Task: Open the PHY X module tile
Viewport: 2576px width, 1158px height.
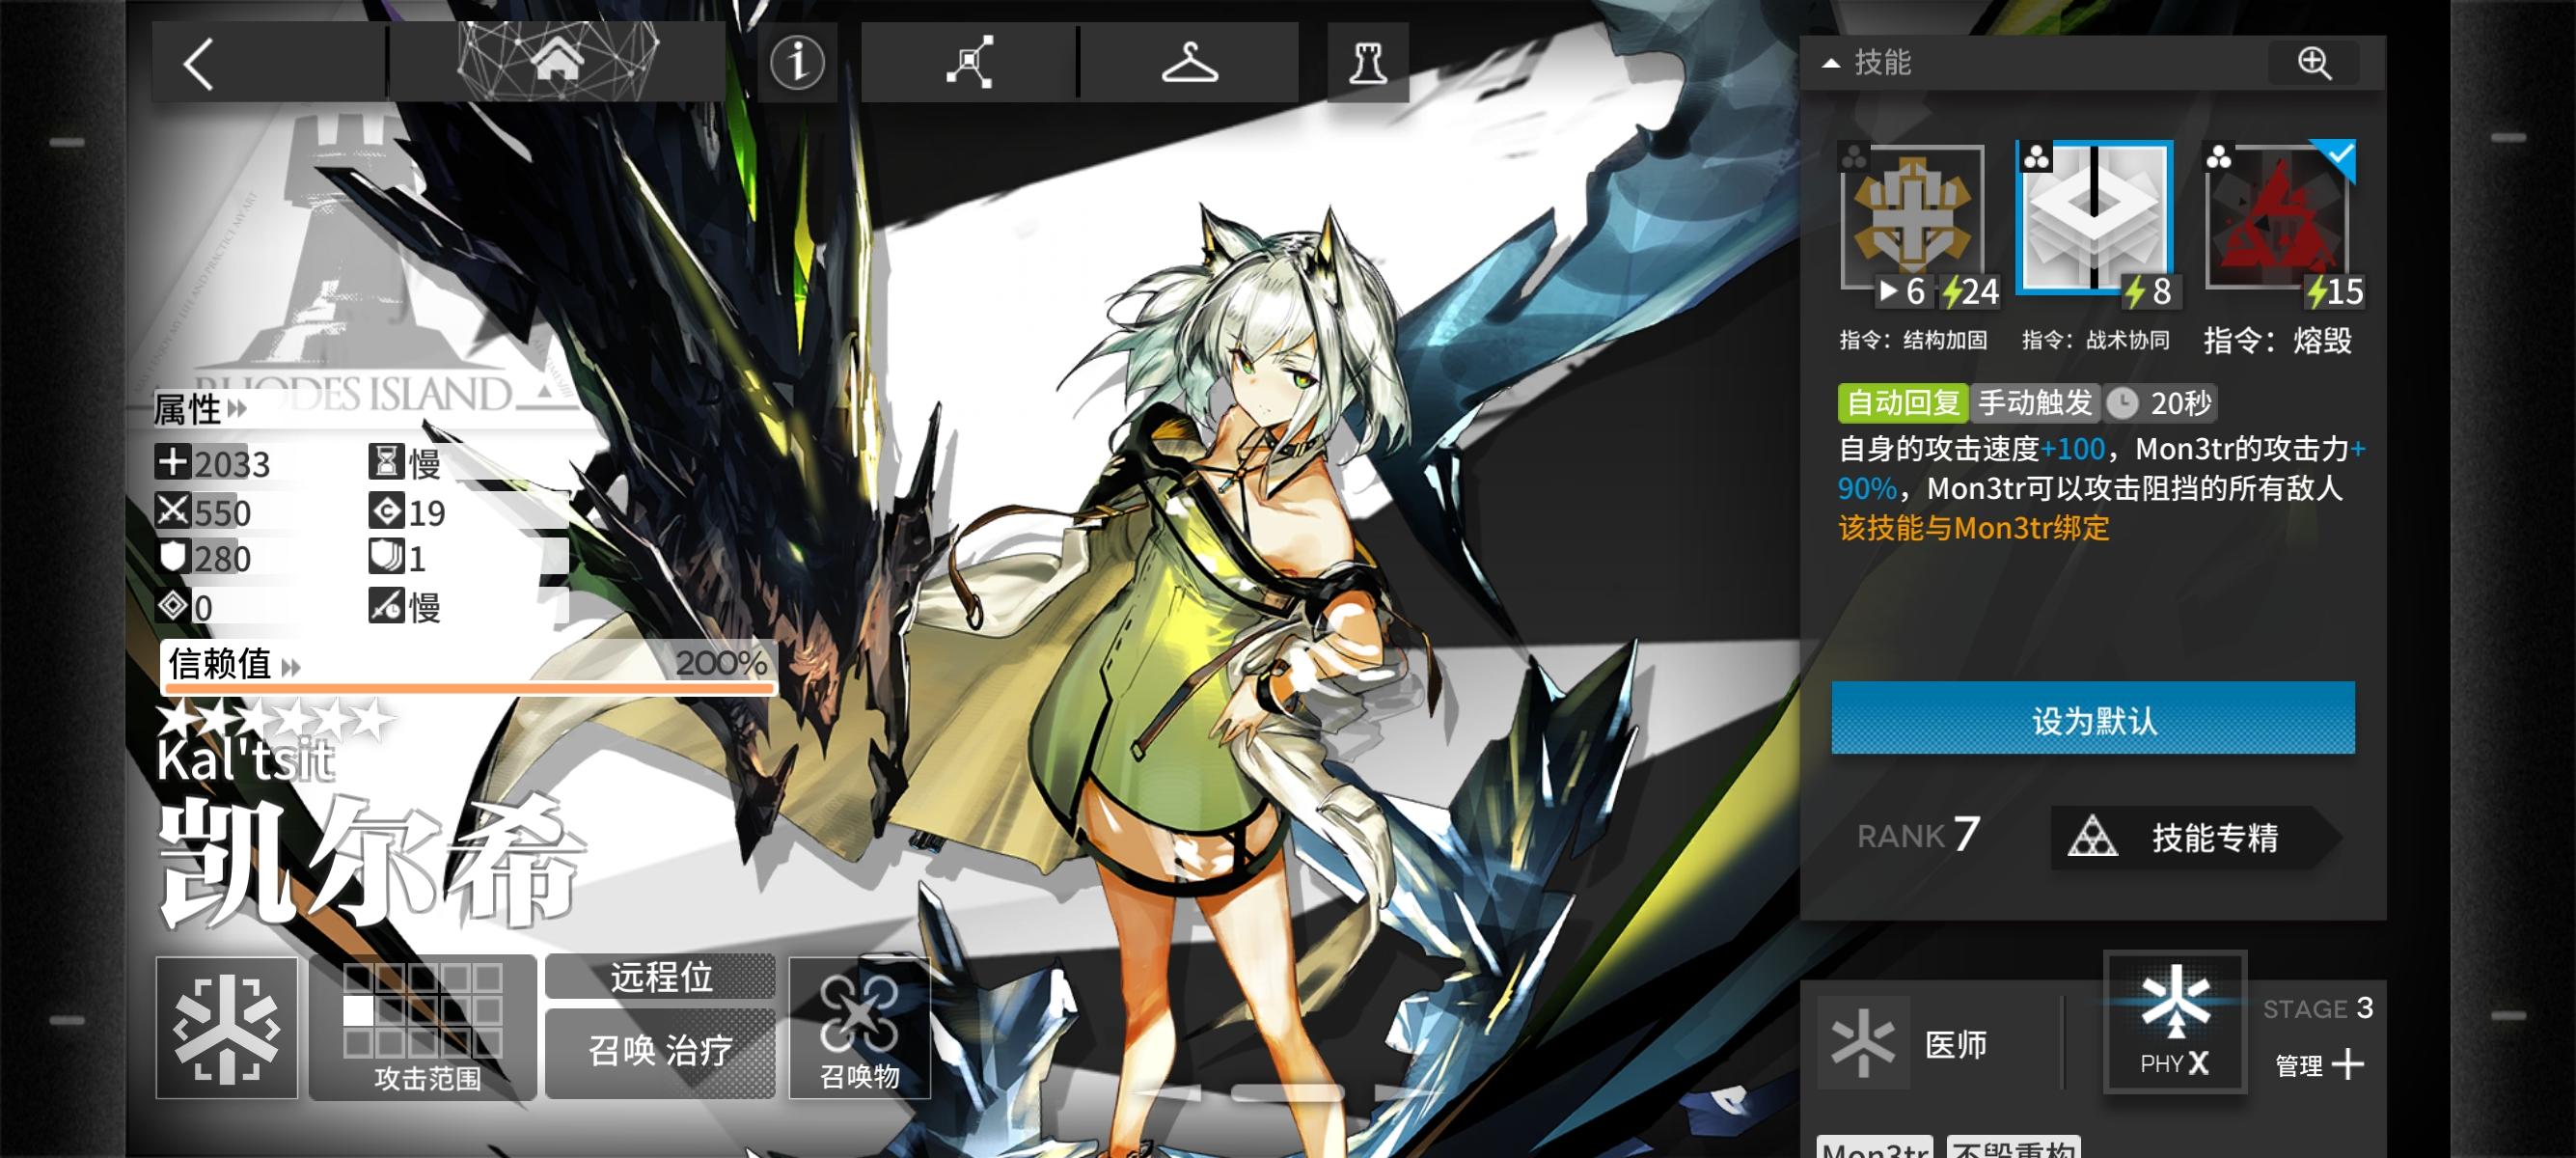Action: 2174,1022
